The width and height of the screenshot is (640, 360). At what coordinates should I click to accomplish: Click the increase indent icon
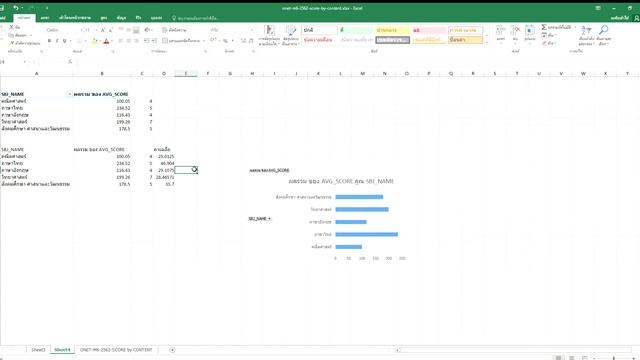154,41
